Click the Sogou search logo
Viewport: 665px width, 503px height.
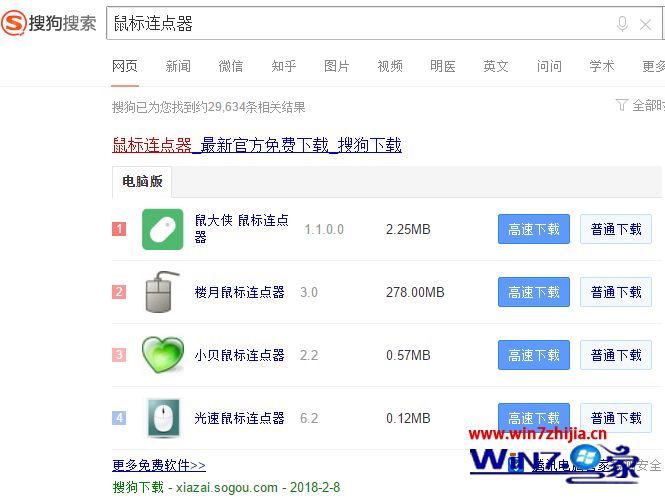(x=49, y=23)
